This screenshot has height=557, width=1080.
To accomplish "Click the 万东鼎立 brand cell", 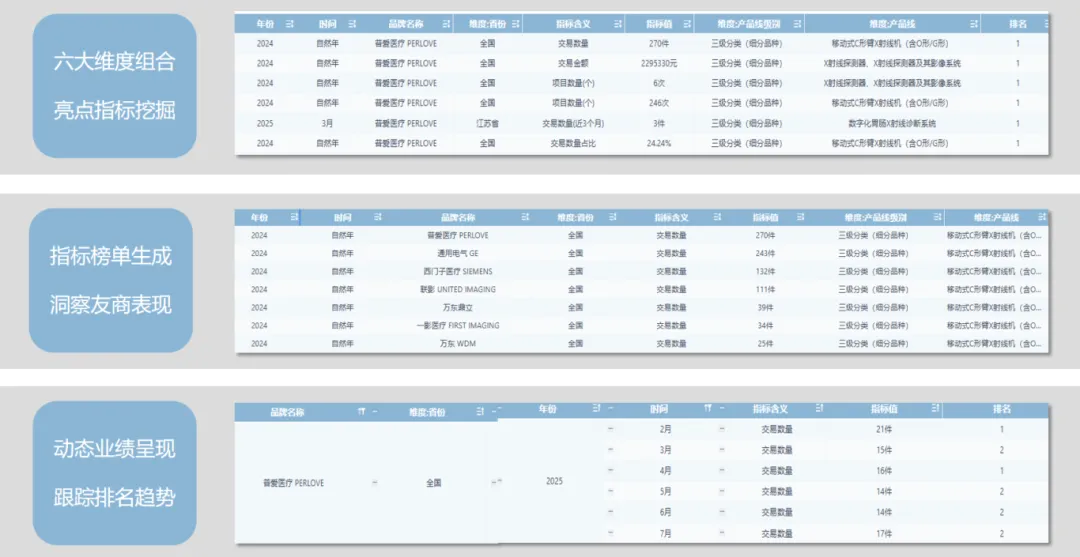I will click(458, 307).
